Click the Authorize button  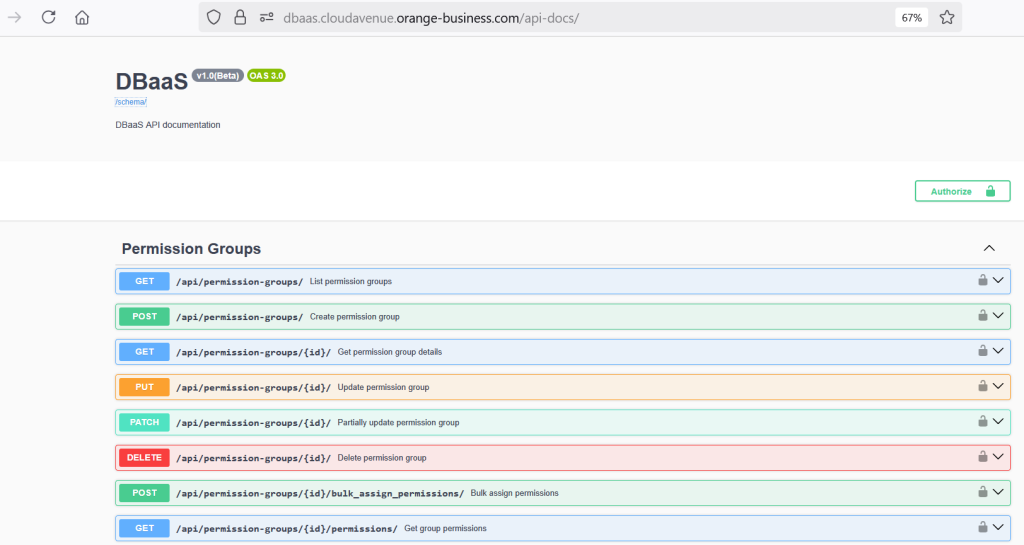962,191
